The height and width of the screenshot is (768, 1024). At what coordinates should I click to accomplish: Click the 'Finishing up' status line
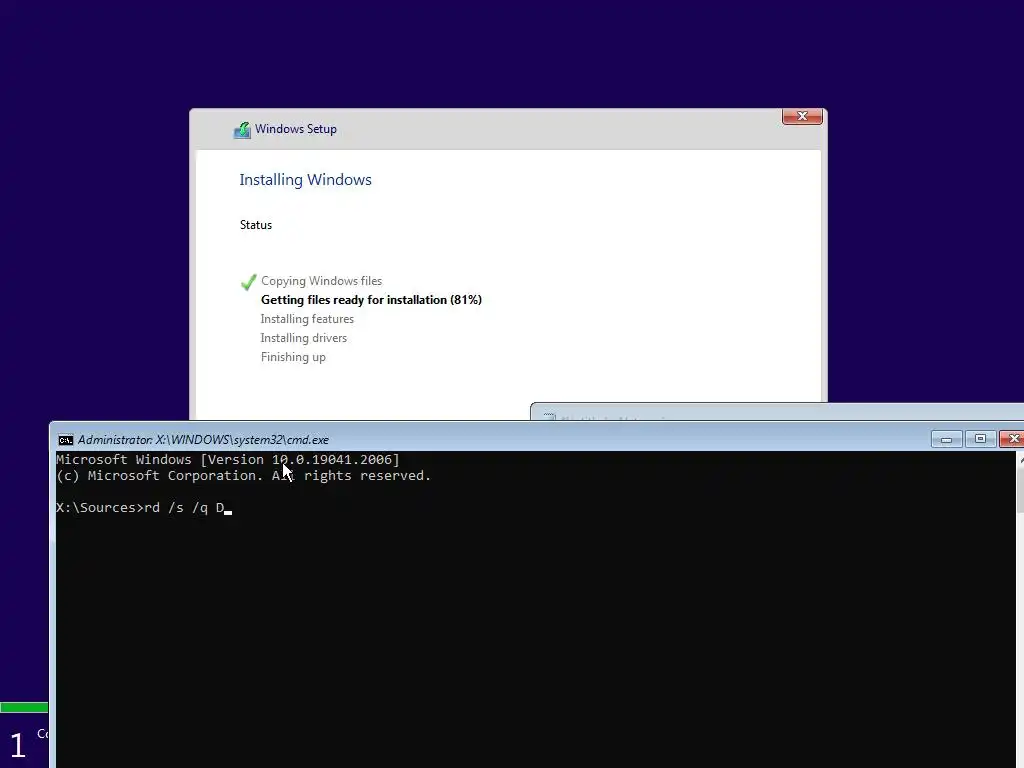pyautogui.click(x=293, y=357)
